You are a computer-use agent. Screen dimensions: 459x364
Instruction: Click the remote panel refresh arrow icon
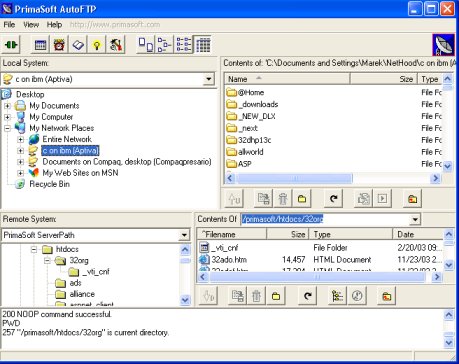pos(307,296)
